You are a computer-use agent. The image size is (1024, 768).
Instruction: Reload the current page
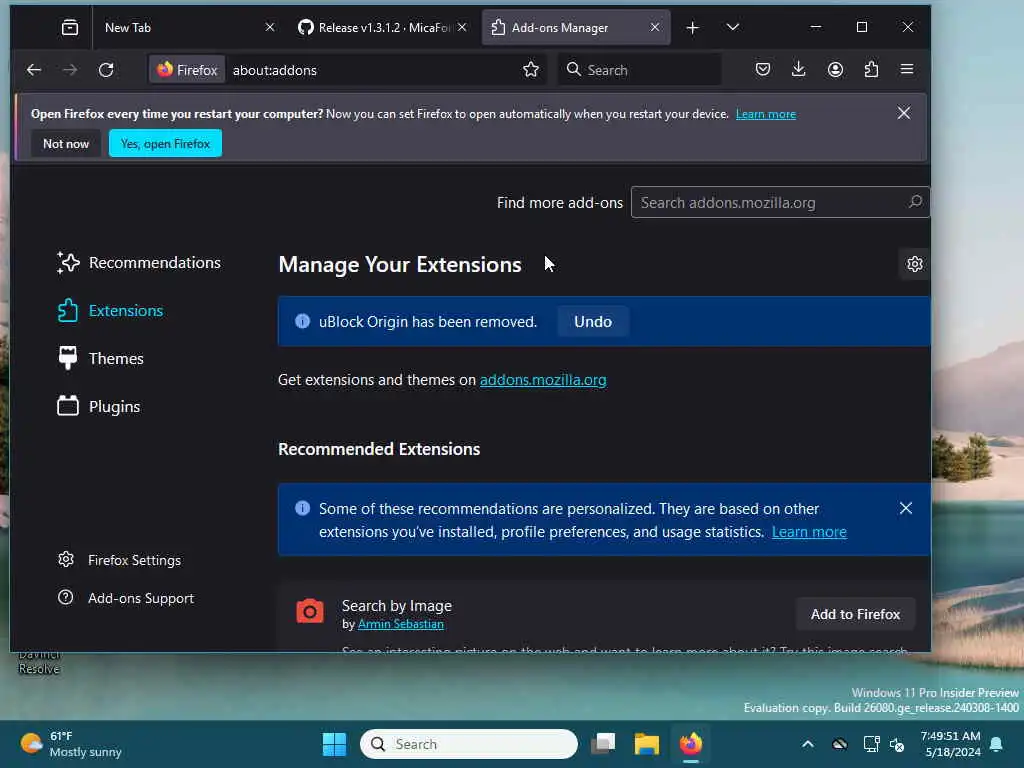tap(106, 70)
